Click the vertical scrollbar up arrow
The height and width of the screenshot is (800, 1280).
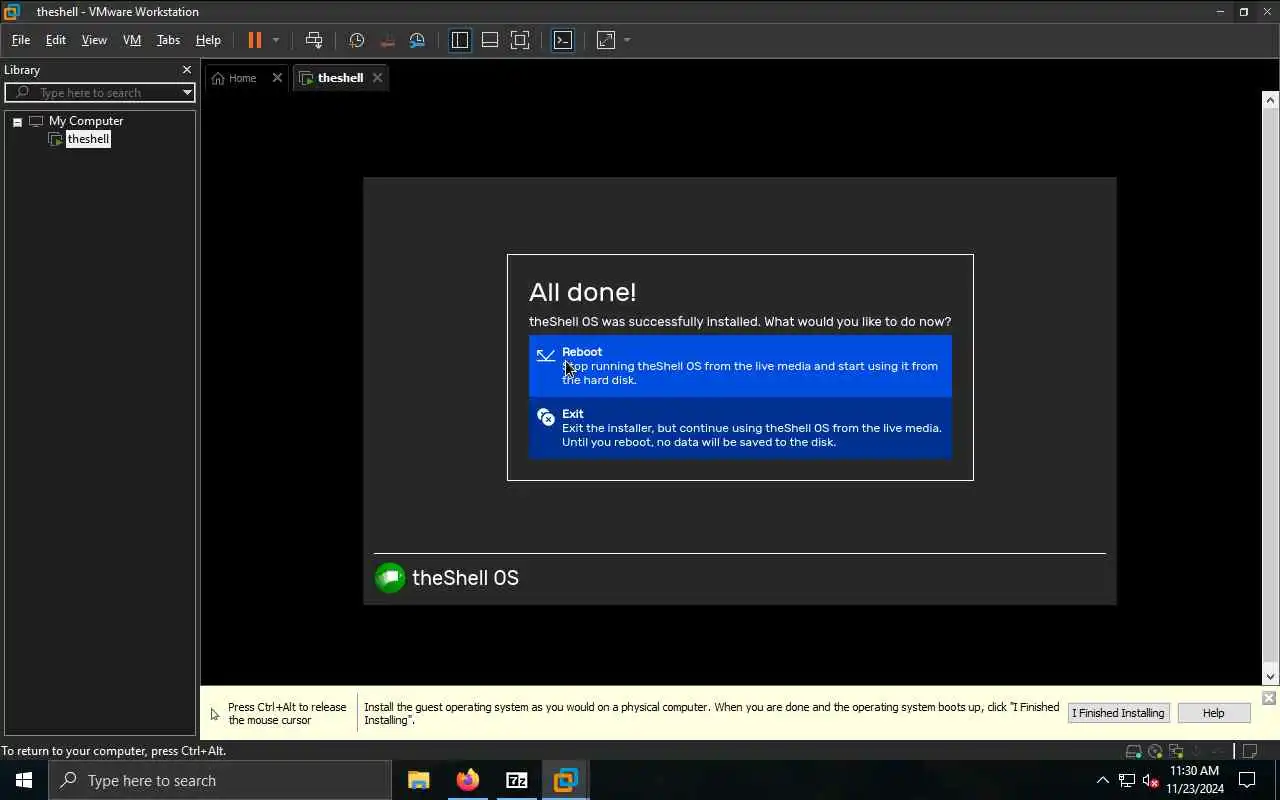pyautogui.click(x=1270, y=100)
